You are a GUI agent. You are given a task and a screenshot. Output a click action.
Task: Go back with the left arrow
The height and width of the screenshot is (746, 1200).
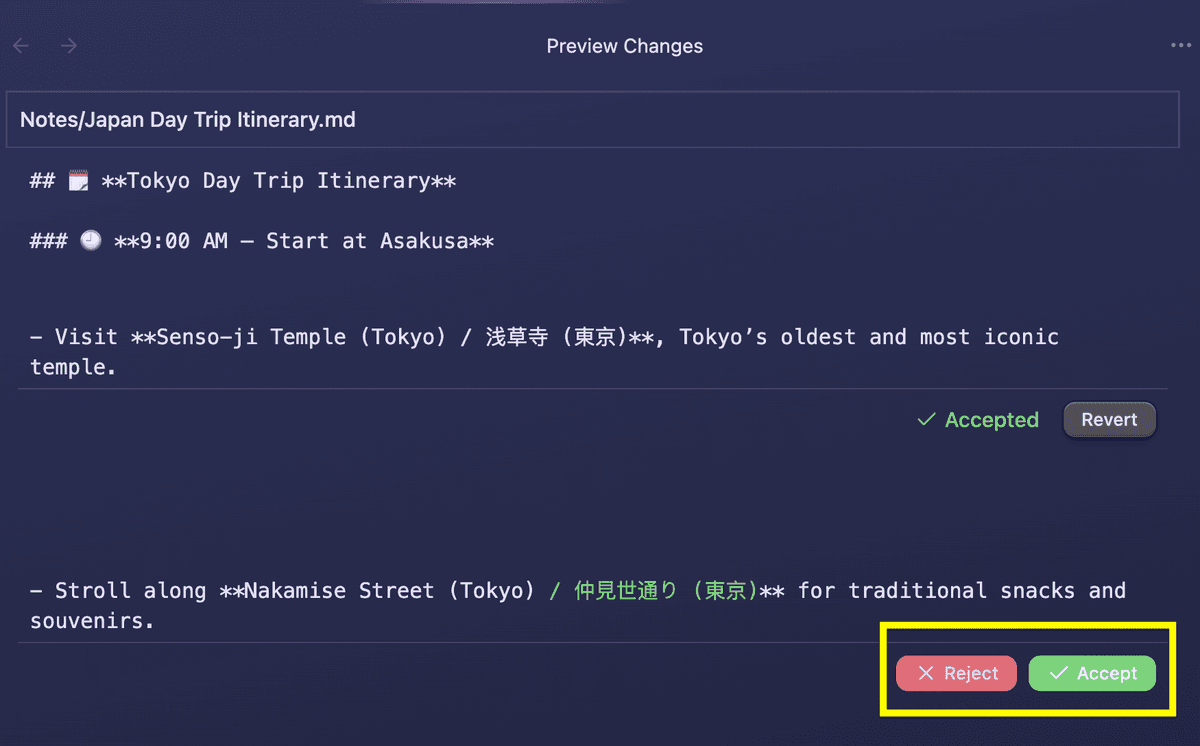(21, 46)
